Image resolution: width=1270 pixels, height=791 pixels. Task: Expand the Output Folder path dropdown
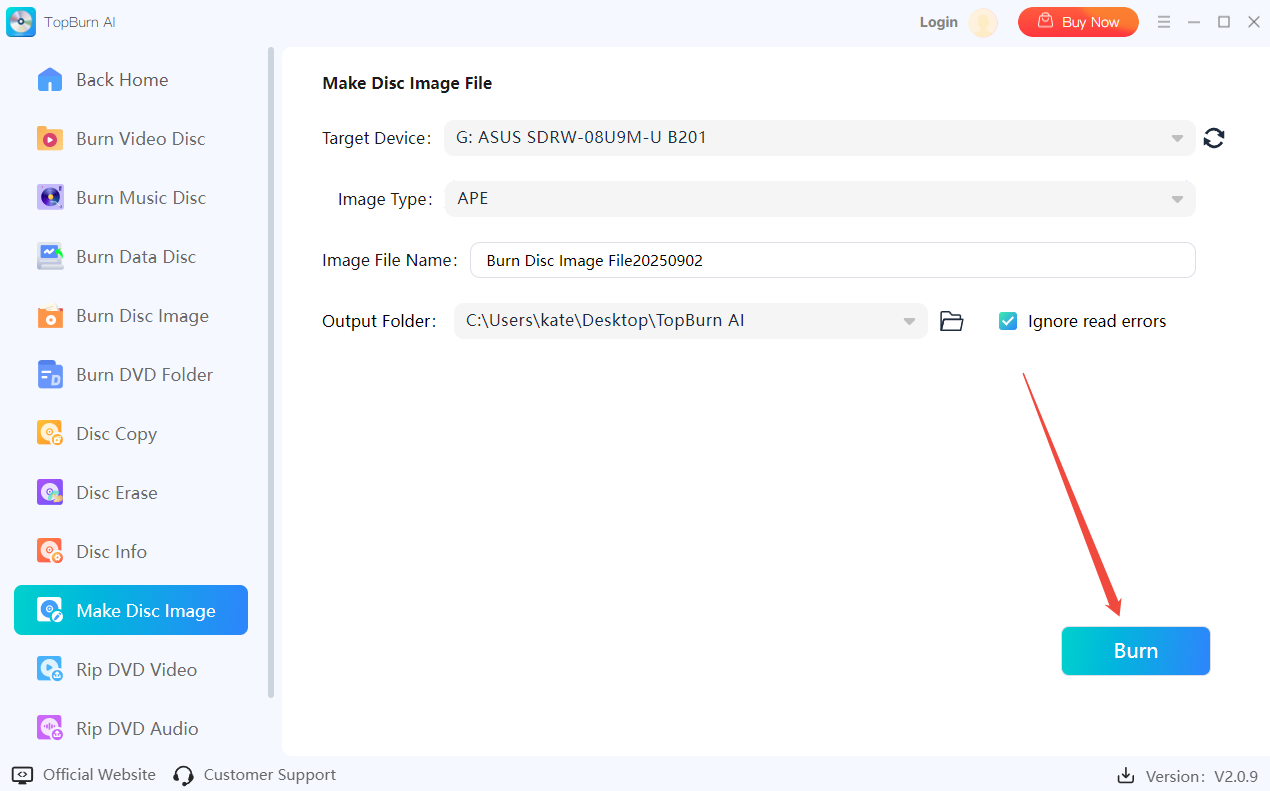(909, 321)
